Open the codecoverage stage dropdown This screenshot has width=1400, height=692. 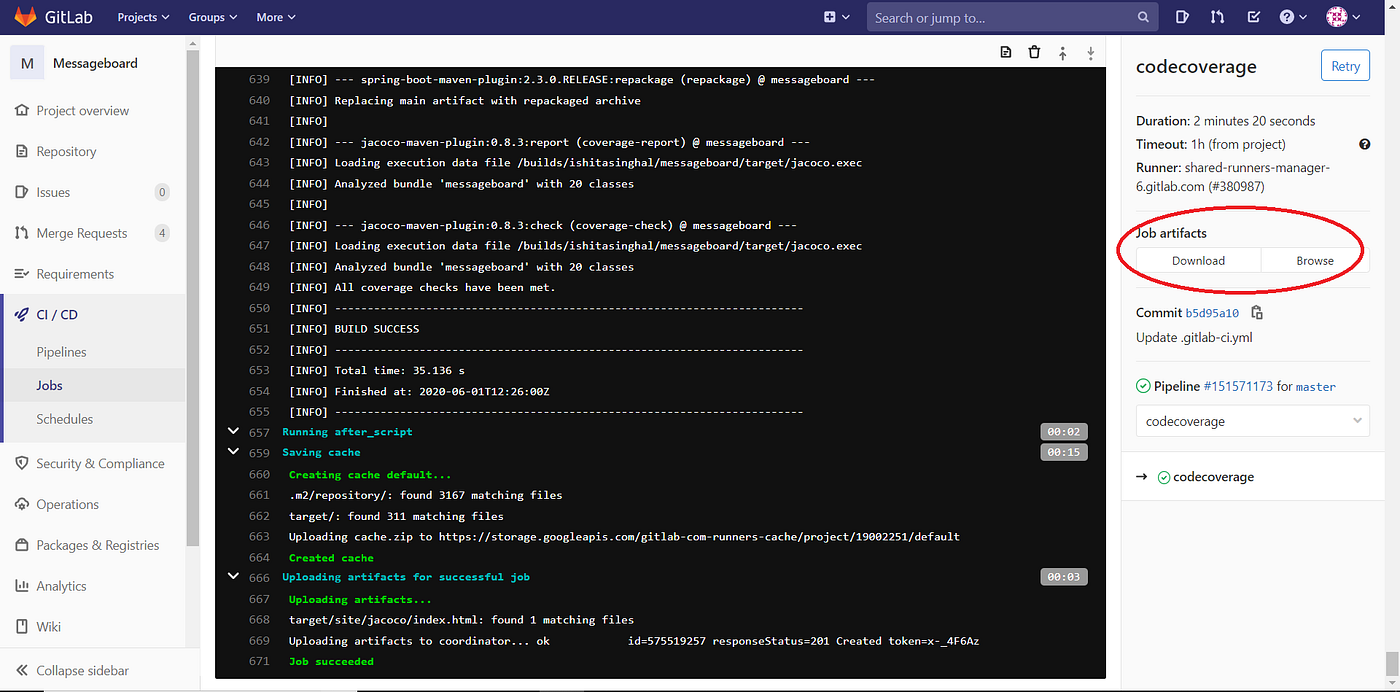(x=1252, y=420)
